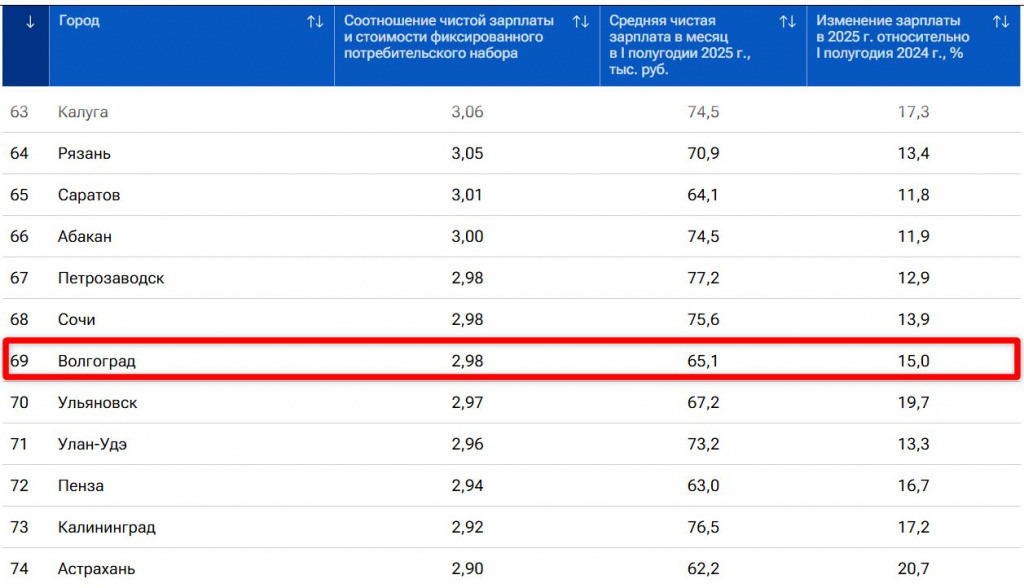This screenshot has width=1024, height=588.
Task: Click the Средняя чистая зарплата header text
Action: [679, 45]
